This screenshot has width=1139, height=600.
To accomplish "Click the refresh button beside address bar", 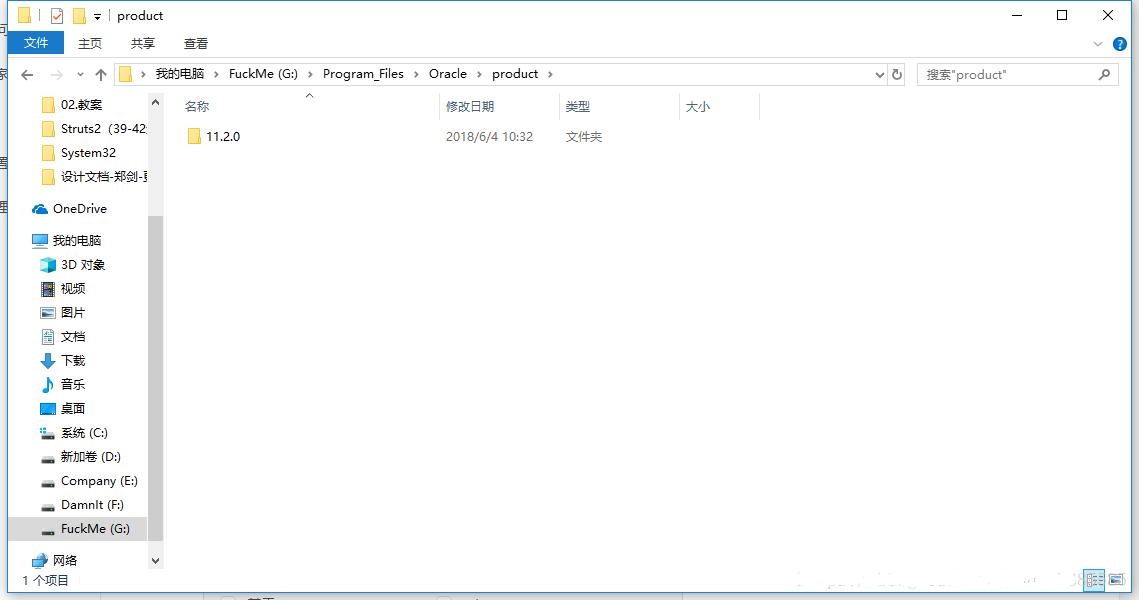I will (x=897, y=75).
